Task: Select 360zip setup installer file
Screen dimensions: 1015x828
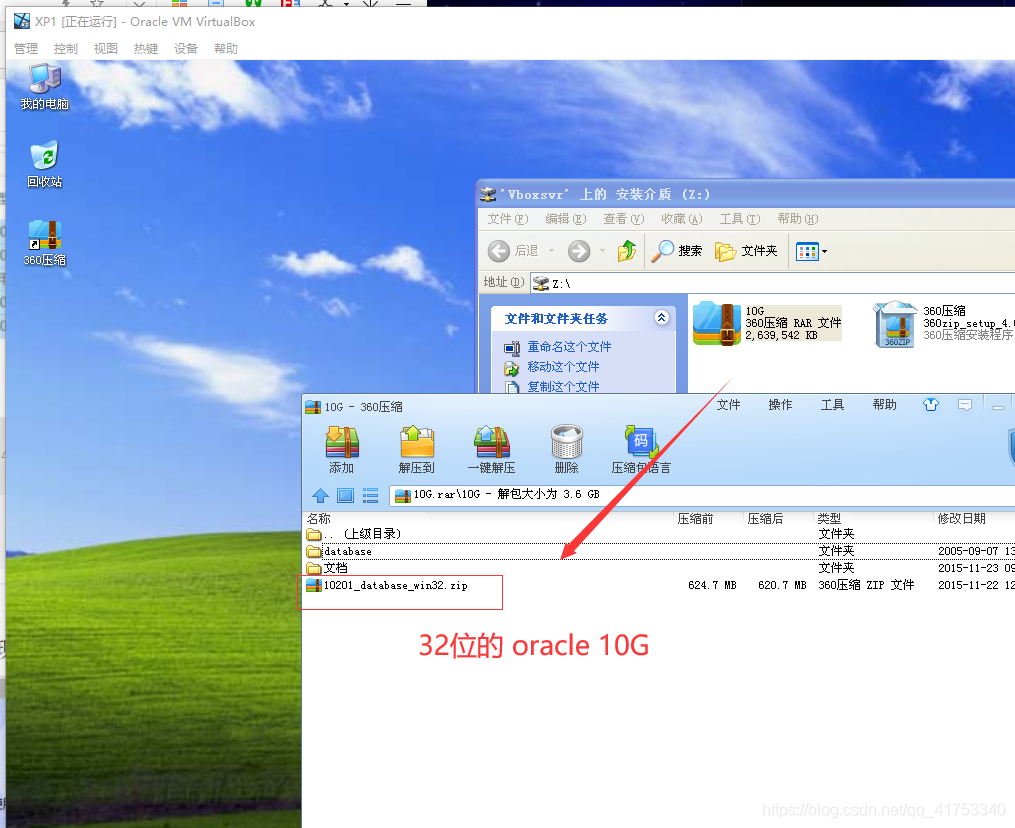Action: (x=943, y=323)
